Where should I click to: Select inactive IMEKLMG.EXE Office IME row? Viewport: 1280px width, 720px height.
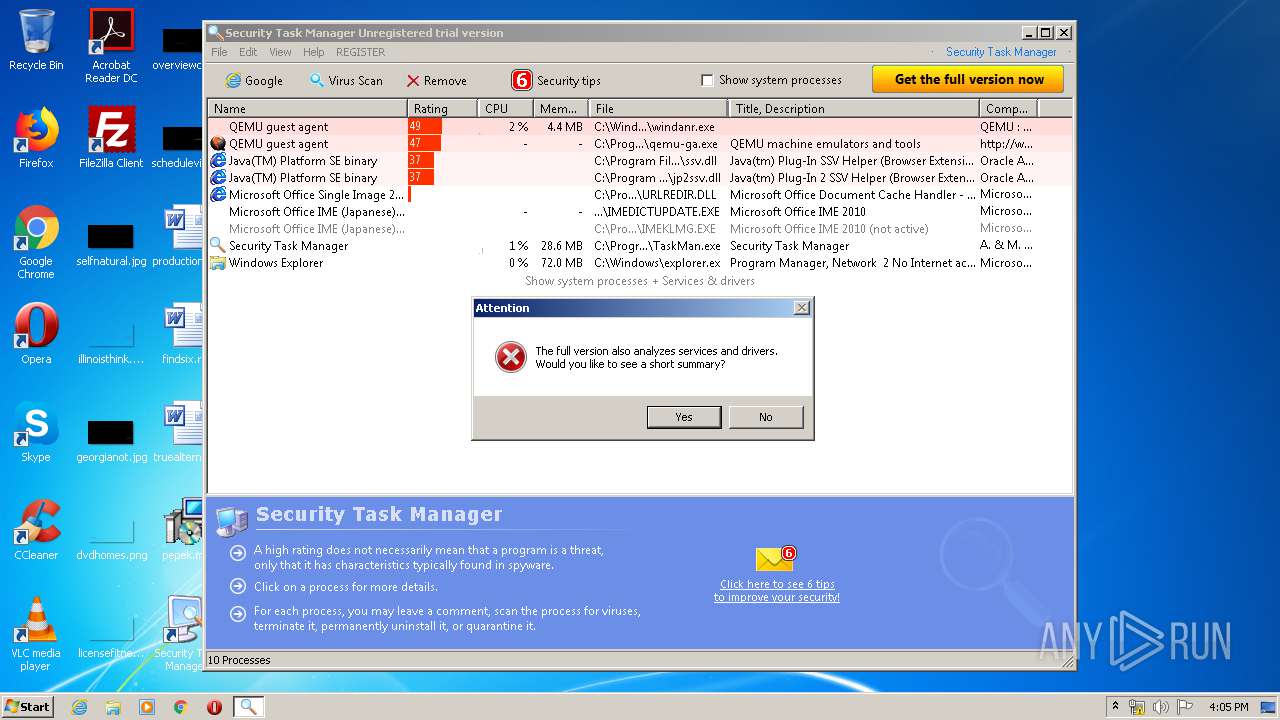point(640,229)
